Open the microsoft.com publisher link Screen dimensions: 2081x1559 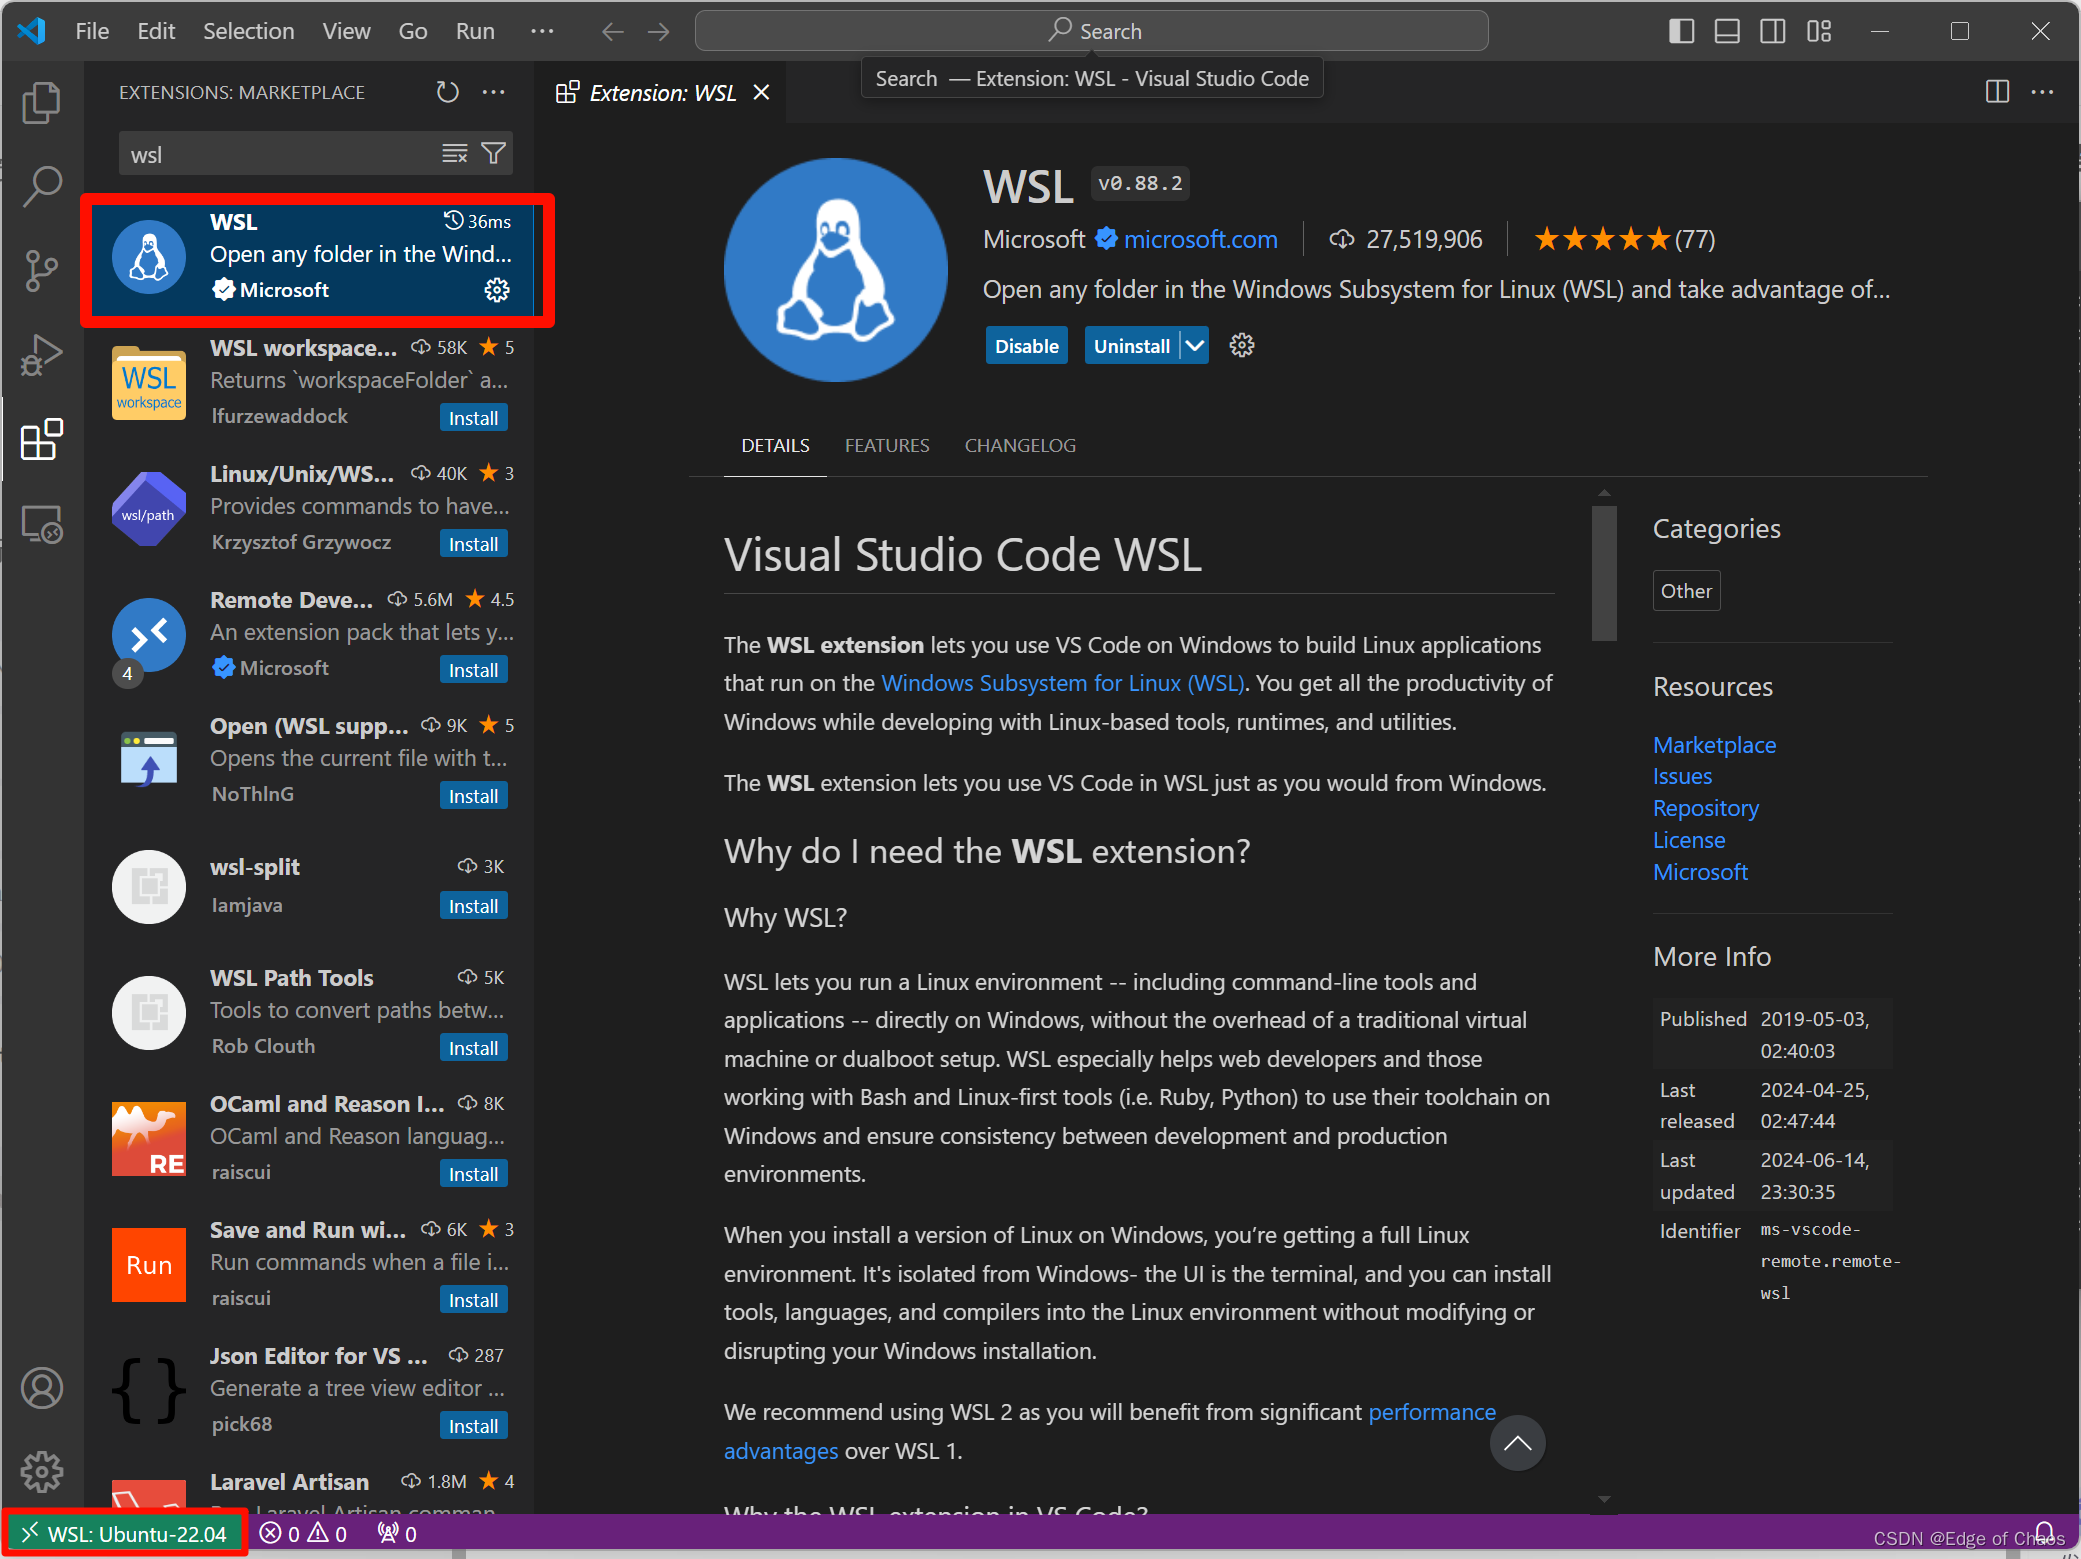1200,240
